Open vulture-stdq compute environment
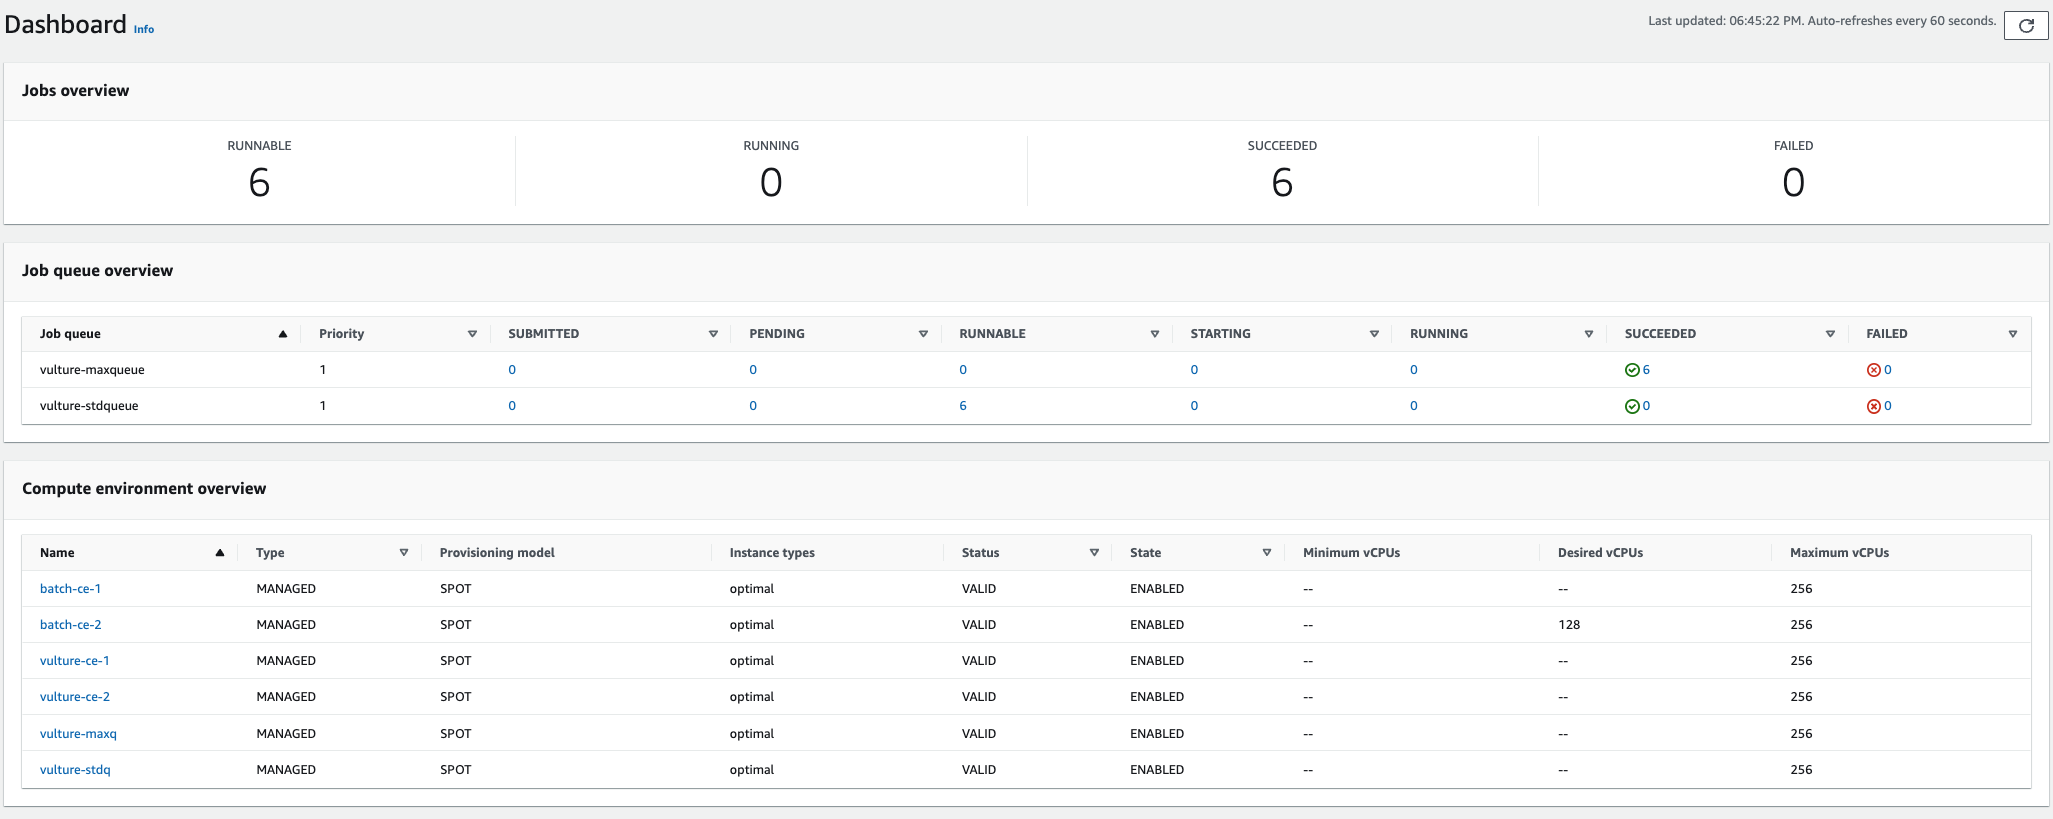2053x819 pixels. tap(75, 770)
